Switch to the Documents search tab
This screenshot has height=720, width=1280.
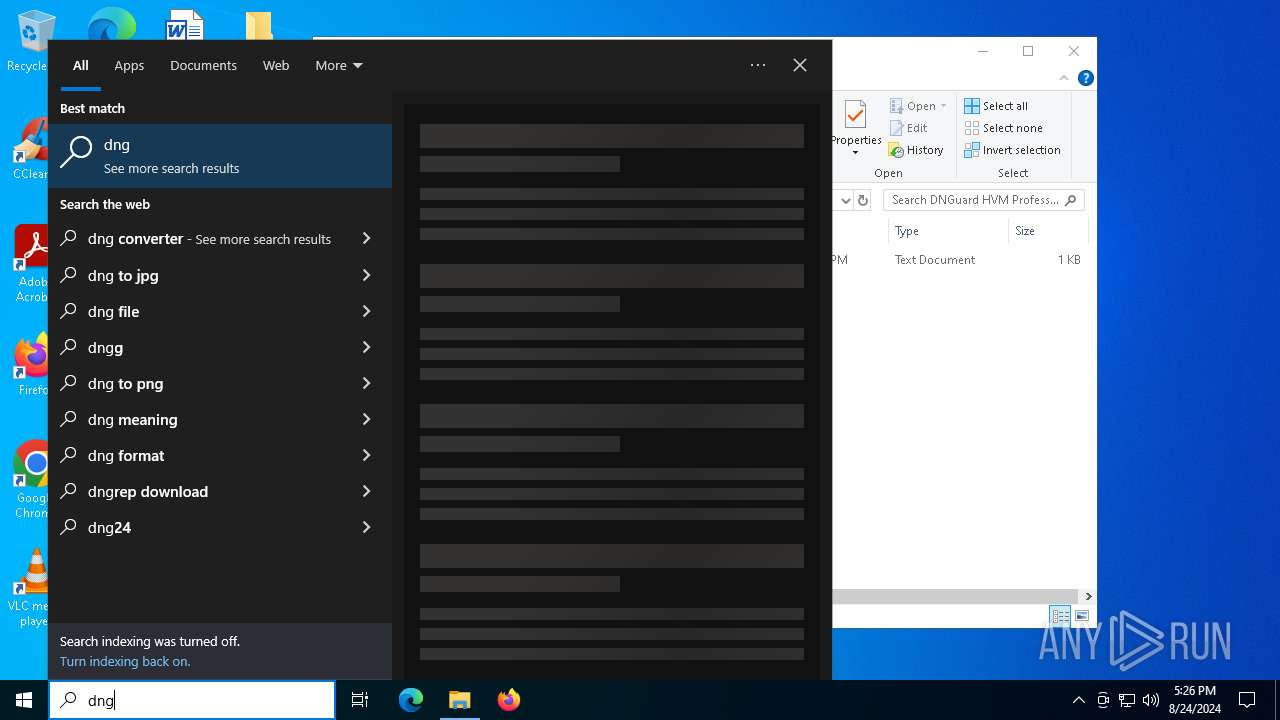pyautogui.click(x=203, y=65)
